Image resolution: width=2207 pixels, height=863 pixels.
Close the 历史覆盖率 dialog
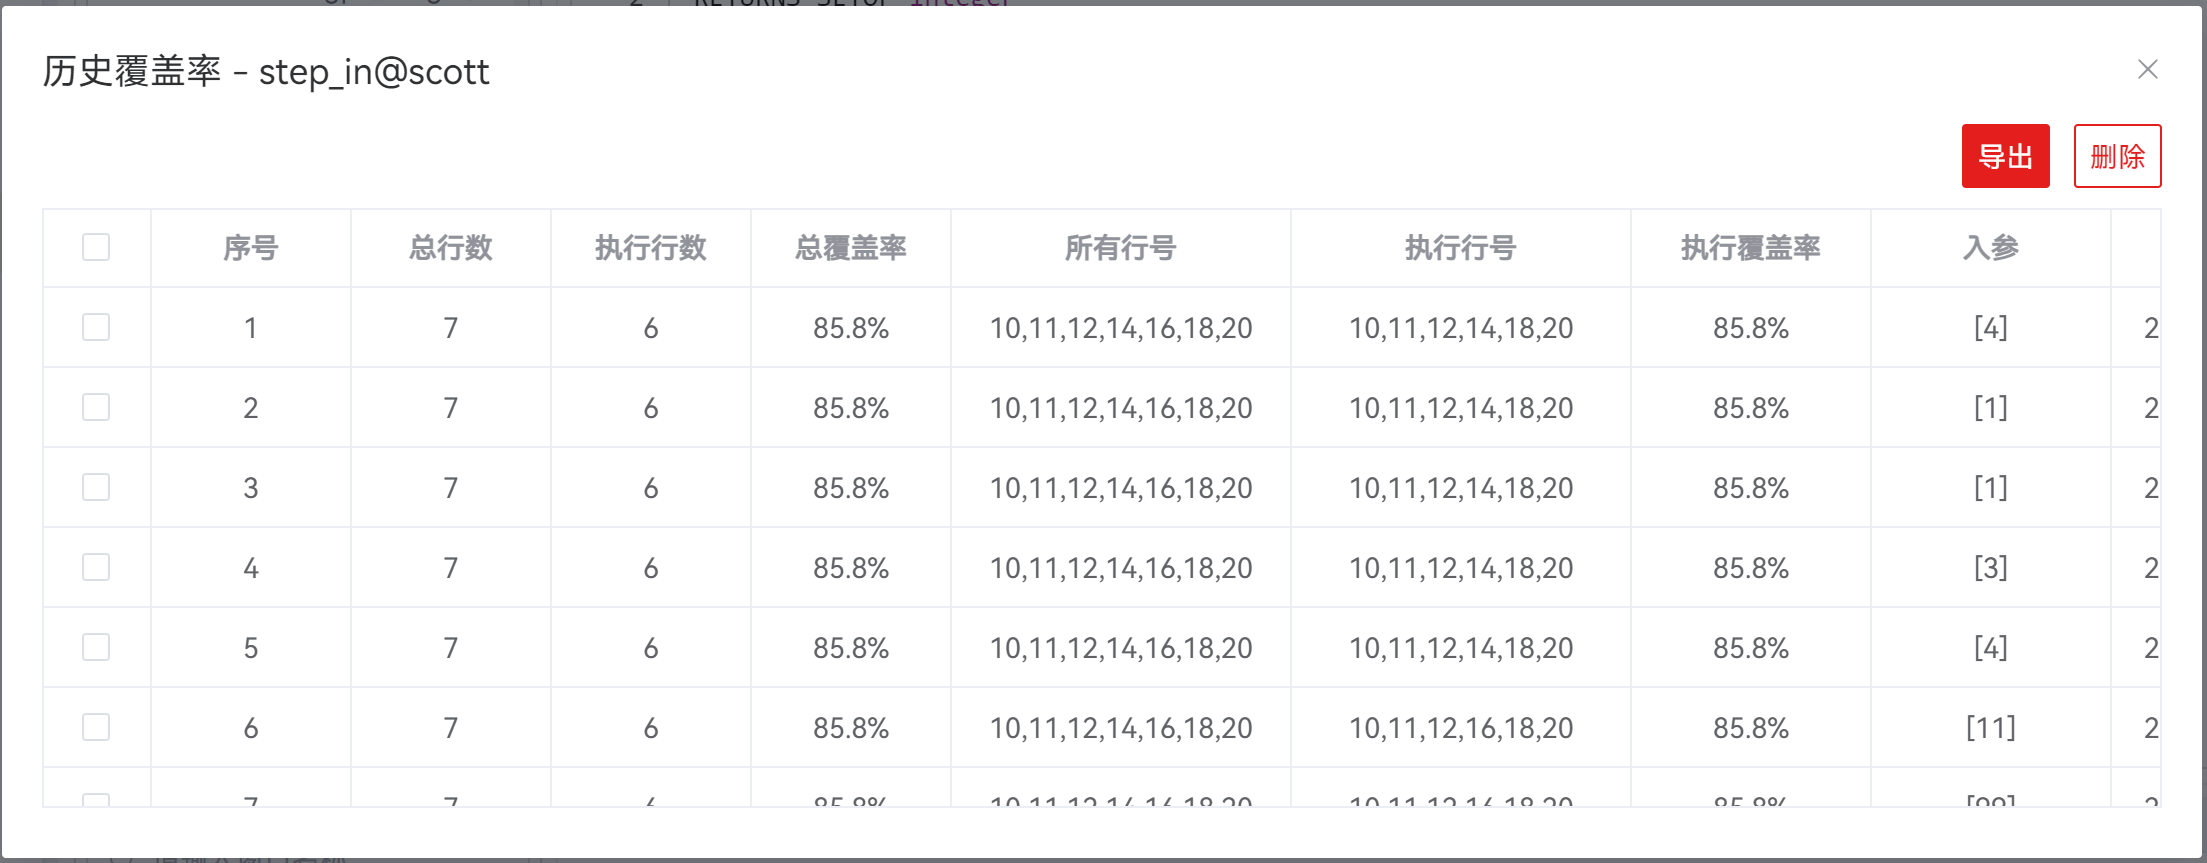point(2147,70)
